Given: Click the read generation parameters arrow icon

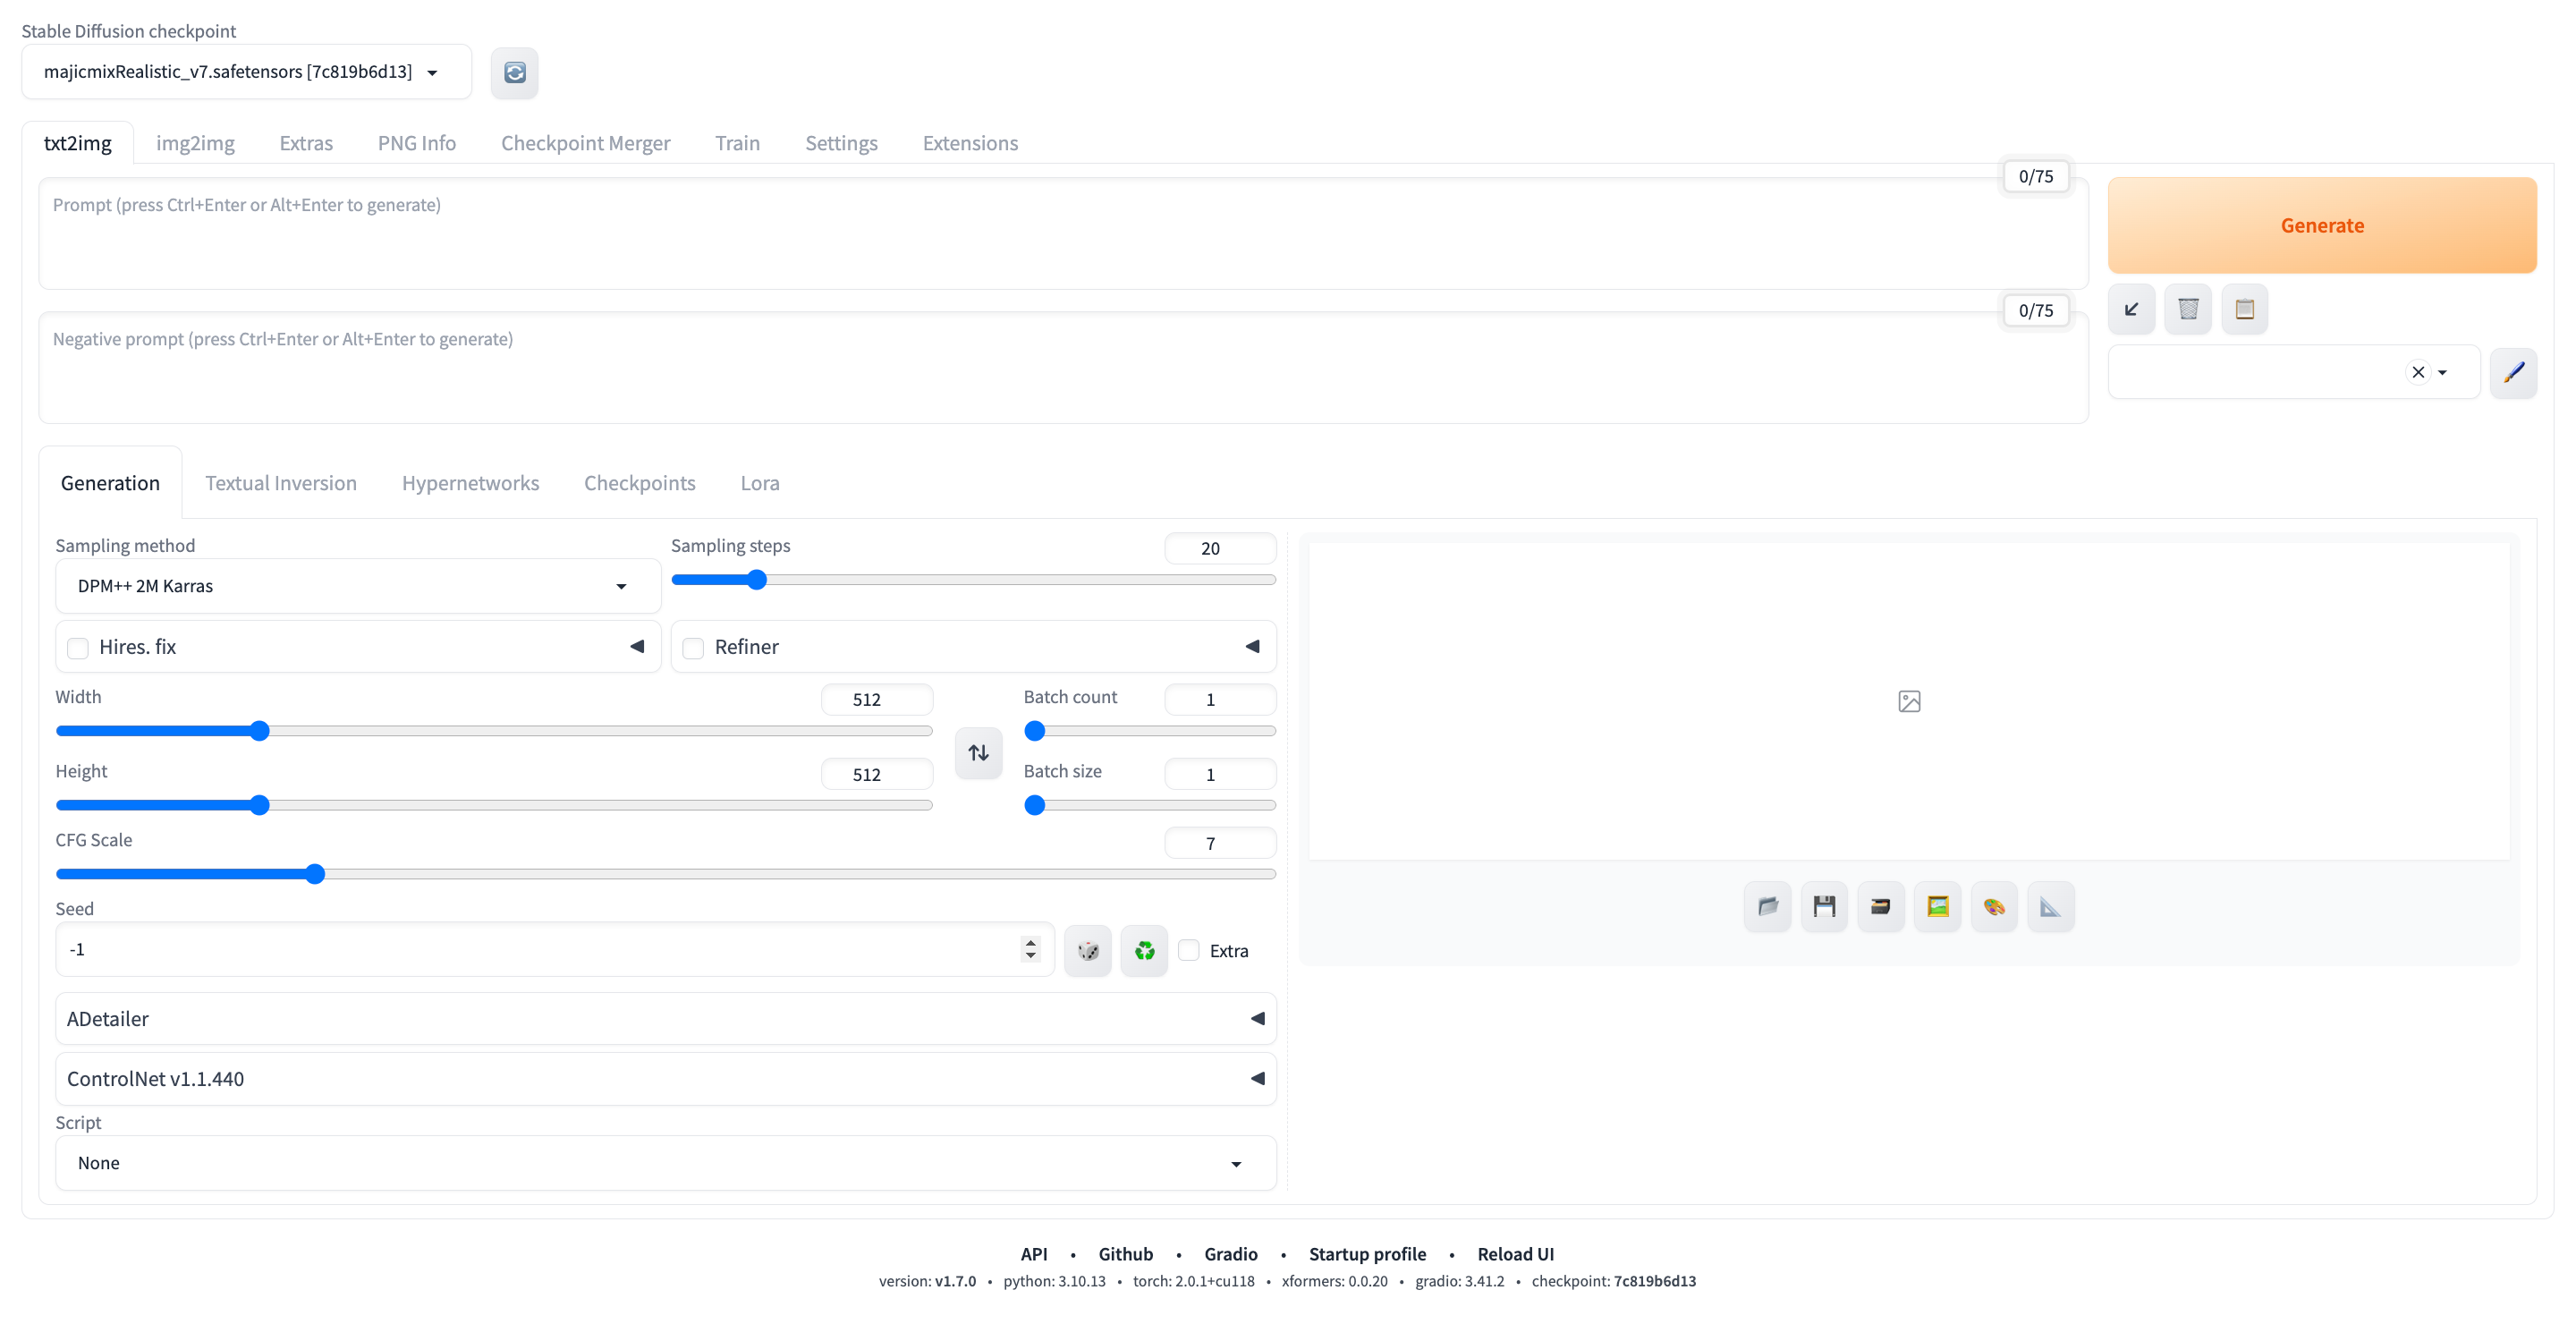Looking at the screenshot, I should point(2131,309).
